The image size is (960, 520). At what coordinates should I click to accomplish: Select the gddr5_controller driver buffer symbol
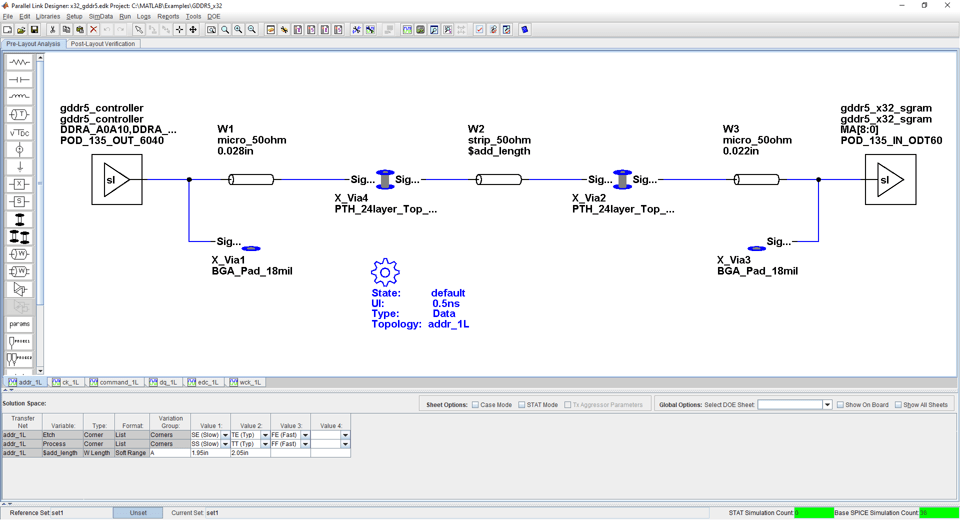(116, 180)
